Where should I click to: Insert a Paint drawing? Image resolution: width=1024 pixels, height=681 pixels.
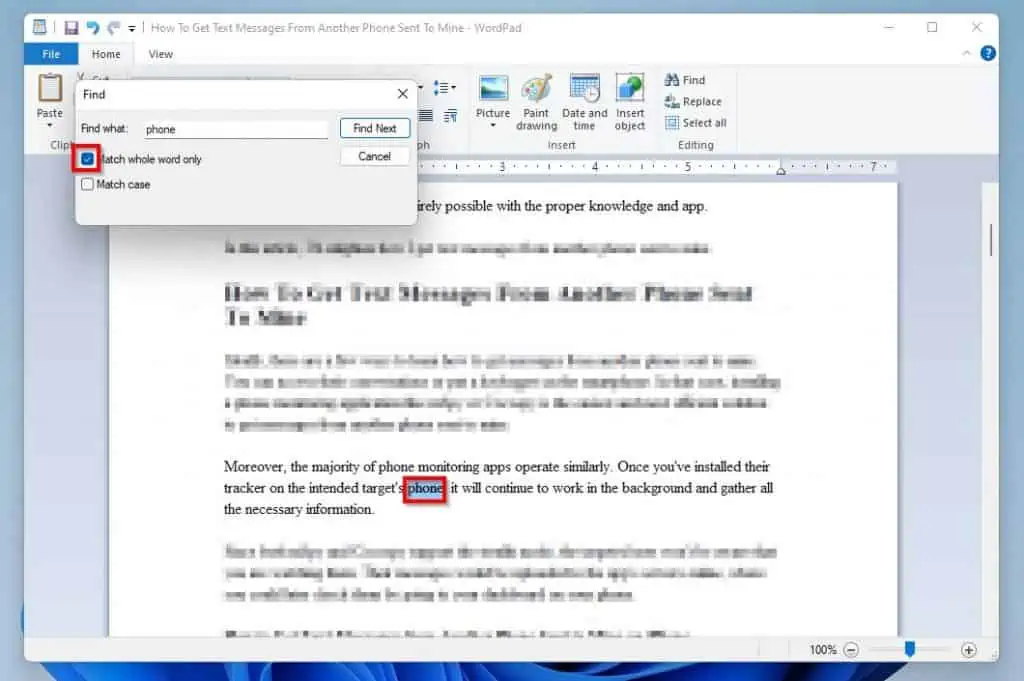pyautogui.click(x=537, y=103)
